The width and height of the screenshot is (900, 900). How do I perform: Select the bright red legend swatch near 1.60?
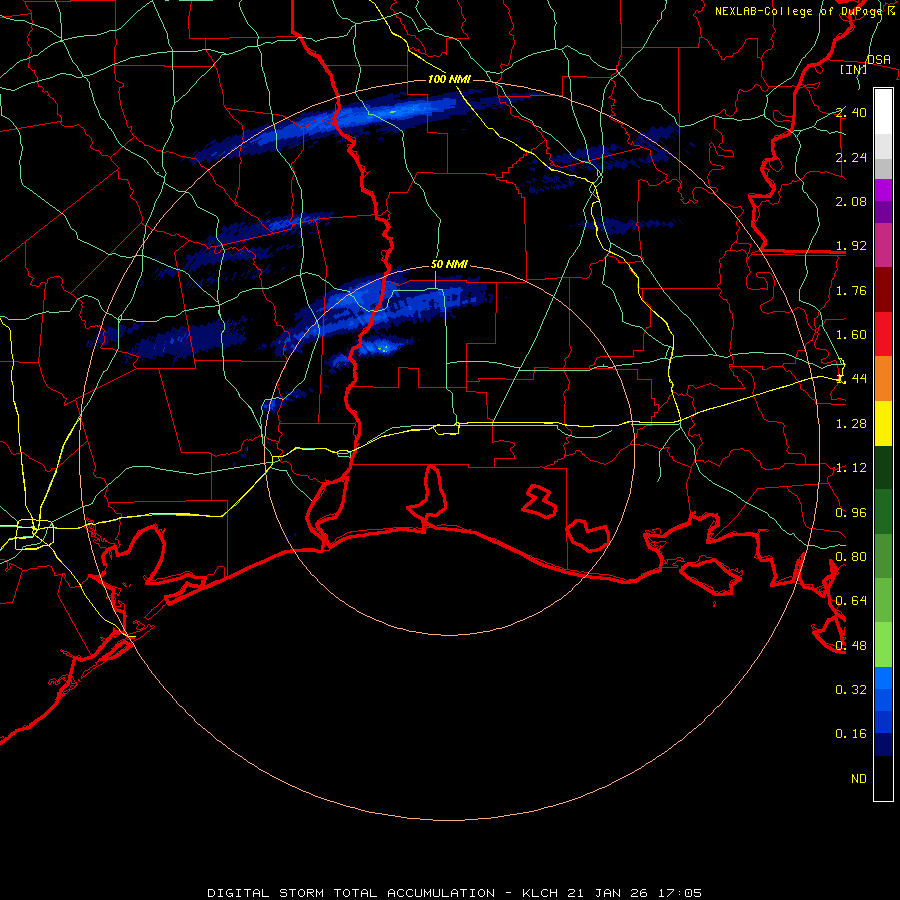coord(883,334)
